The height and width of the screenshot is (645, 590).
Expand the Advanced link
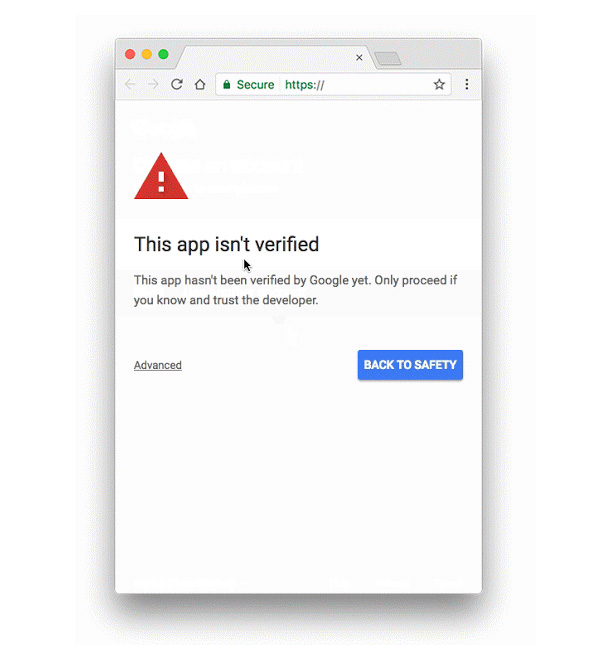point(158,365)
